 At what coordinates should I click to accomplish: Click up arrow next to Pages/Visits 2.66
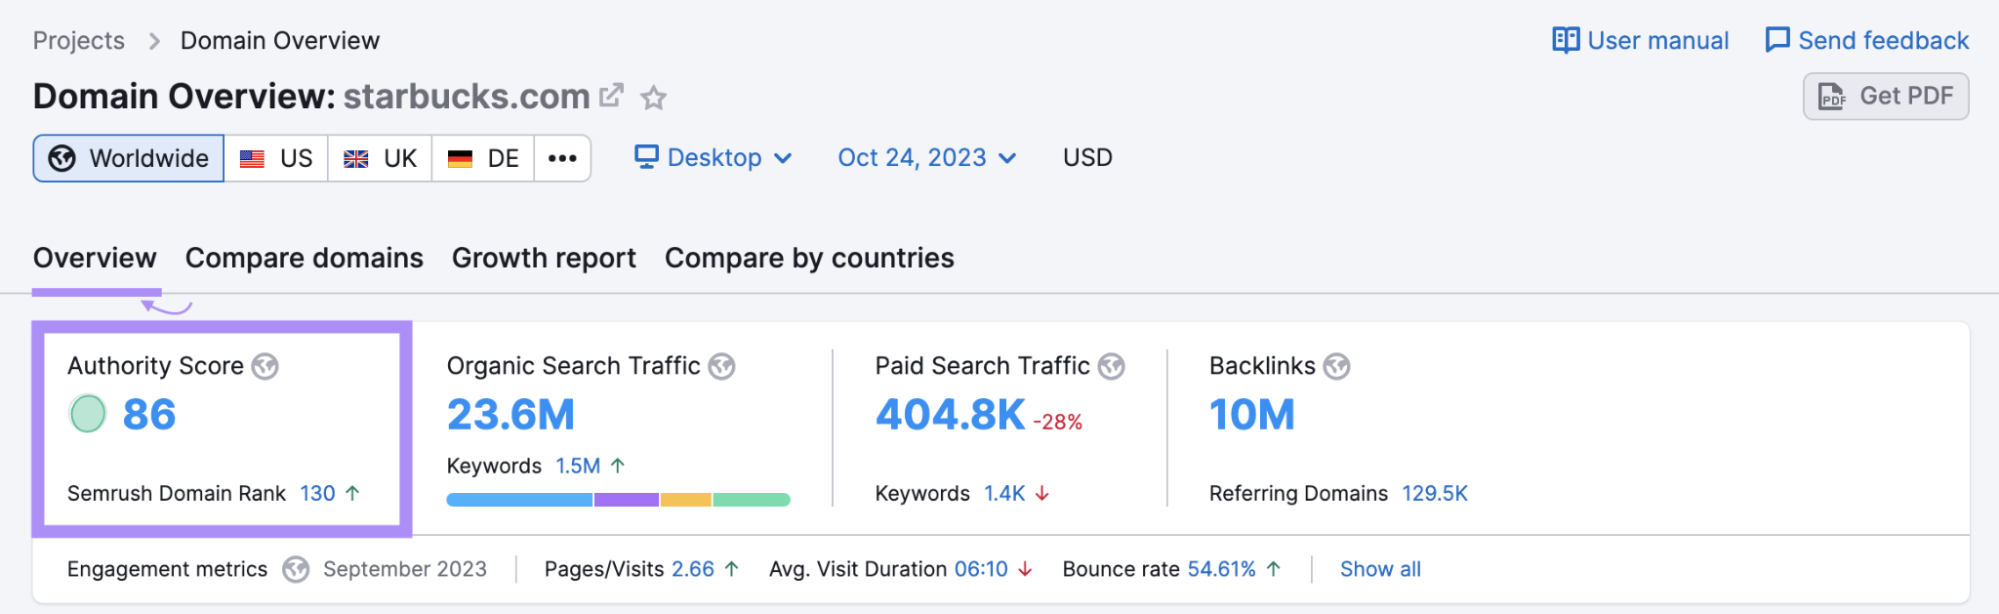point(731,569)
